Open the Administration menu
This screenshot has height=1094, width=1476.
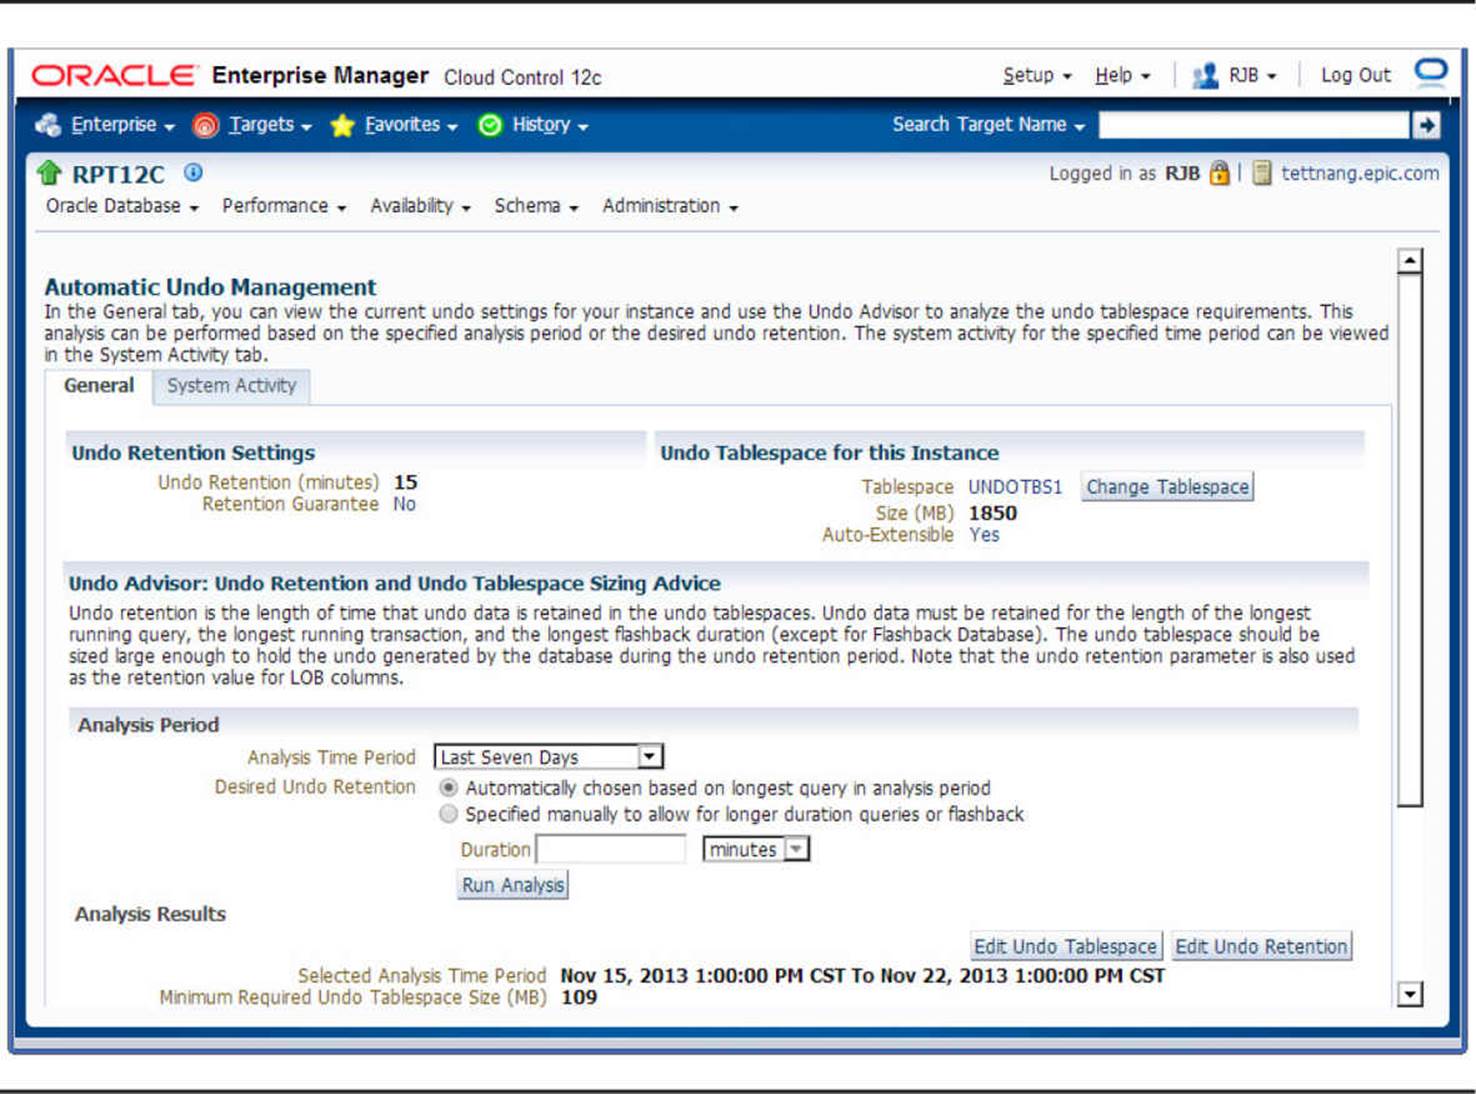click(x=670, y=206)
